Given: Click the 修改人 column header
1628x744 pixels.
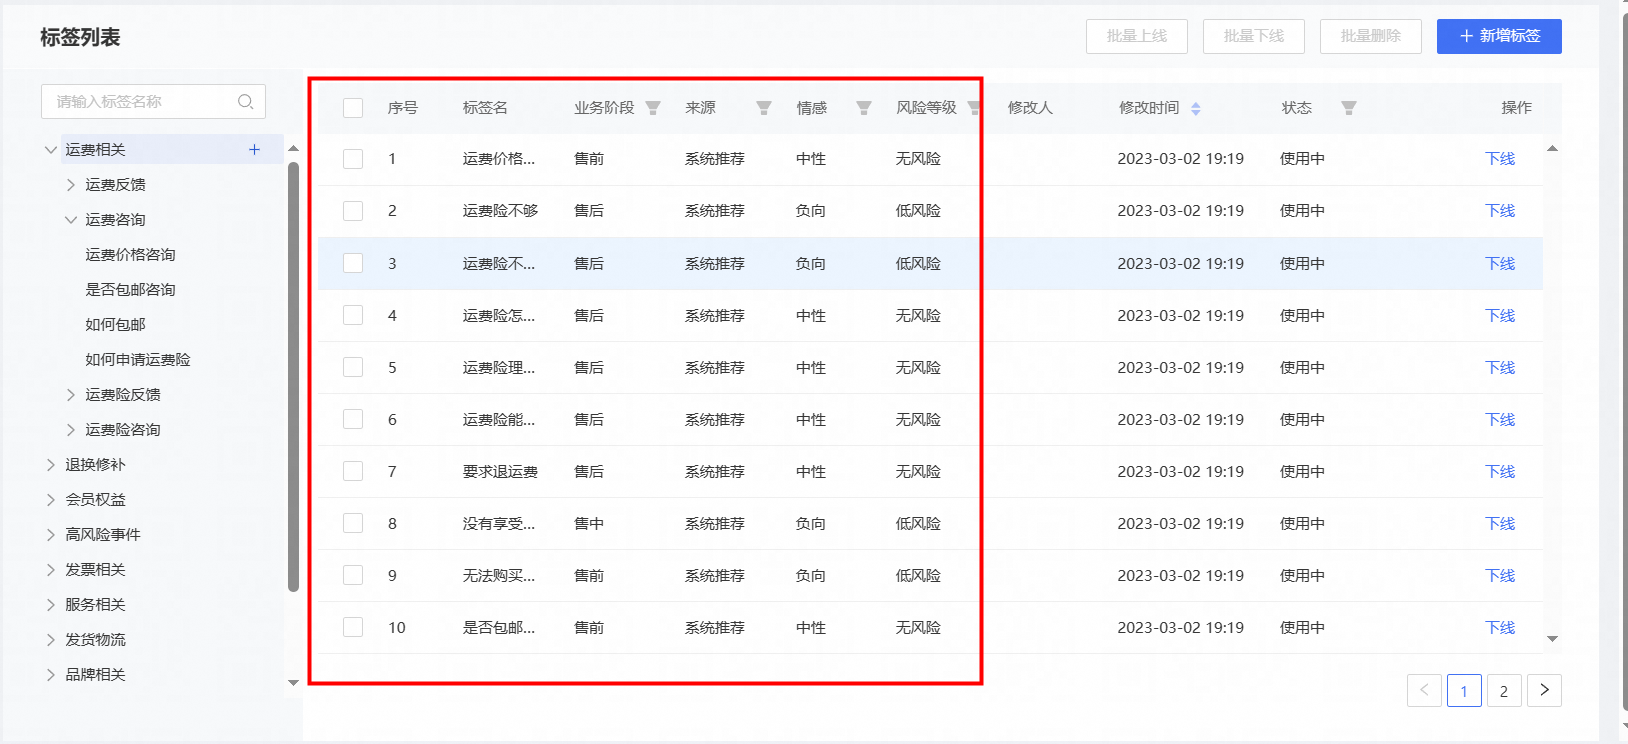Looking at the screenshot, I should coord(1030,108).
